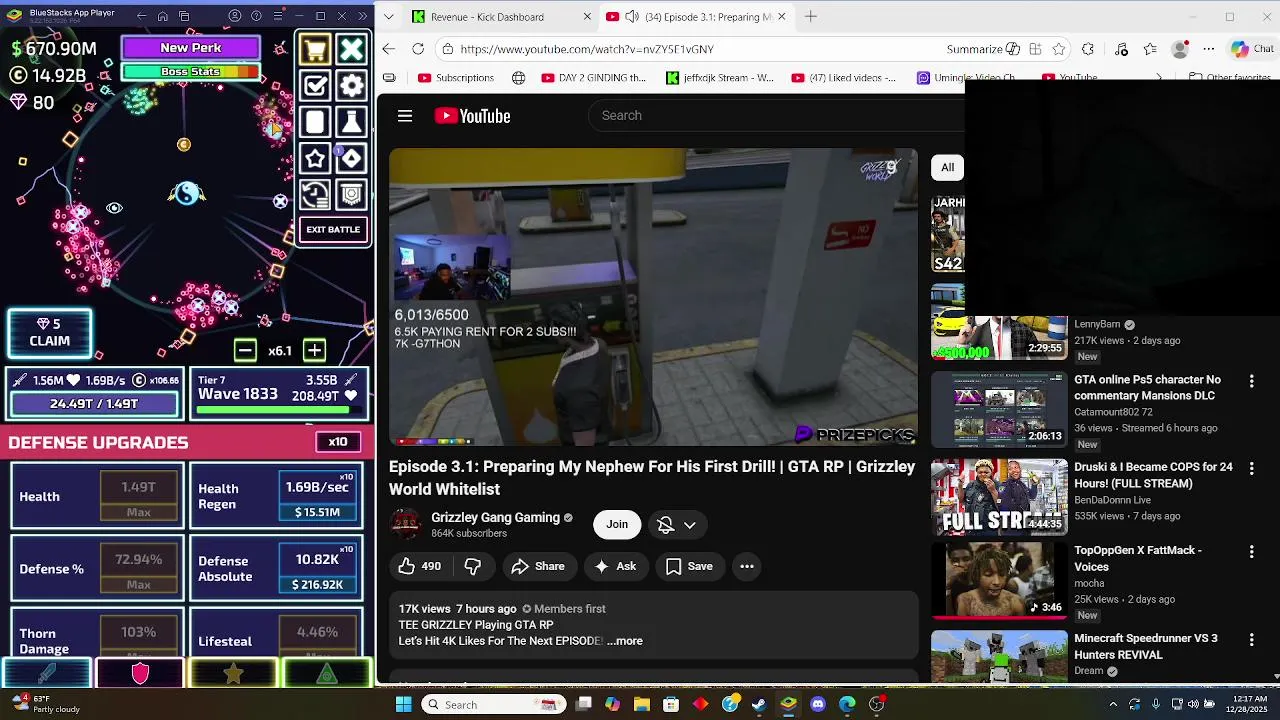Open the Boss Stats bar
The image size is (1280, 720).
(191, 72)
